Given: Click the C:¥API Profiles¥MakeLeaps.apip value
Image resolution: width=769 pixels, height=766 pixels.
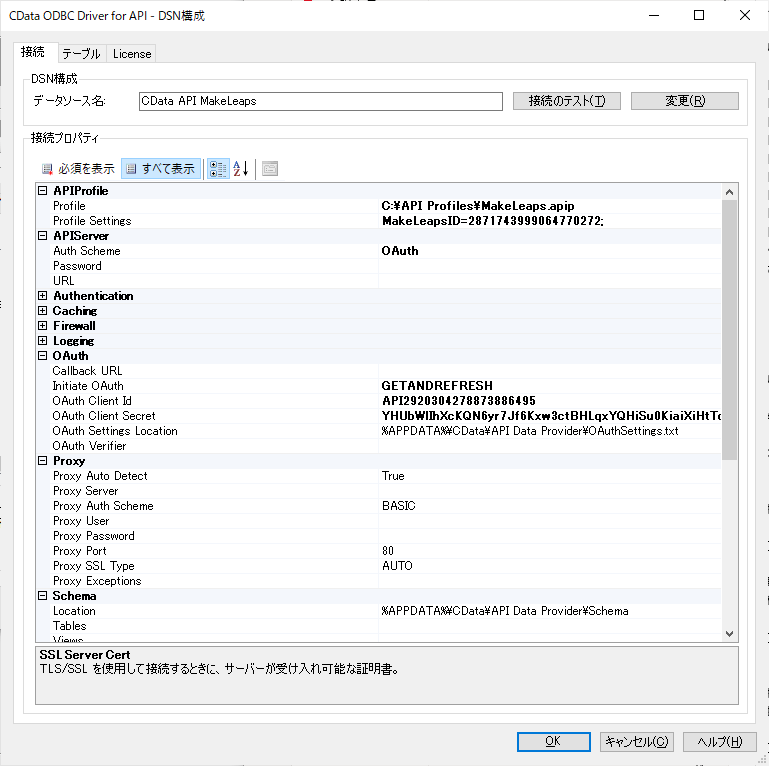Looking at the screenshot, I should [x=478, y=206].
